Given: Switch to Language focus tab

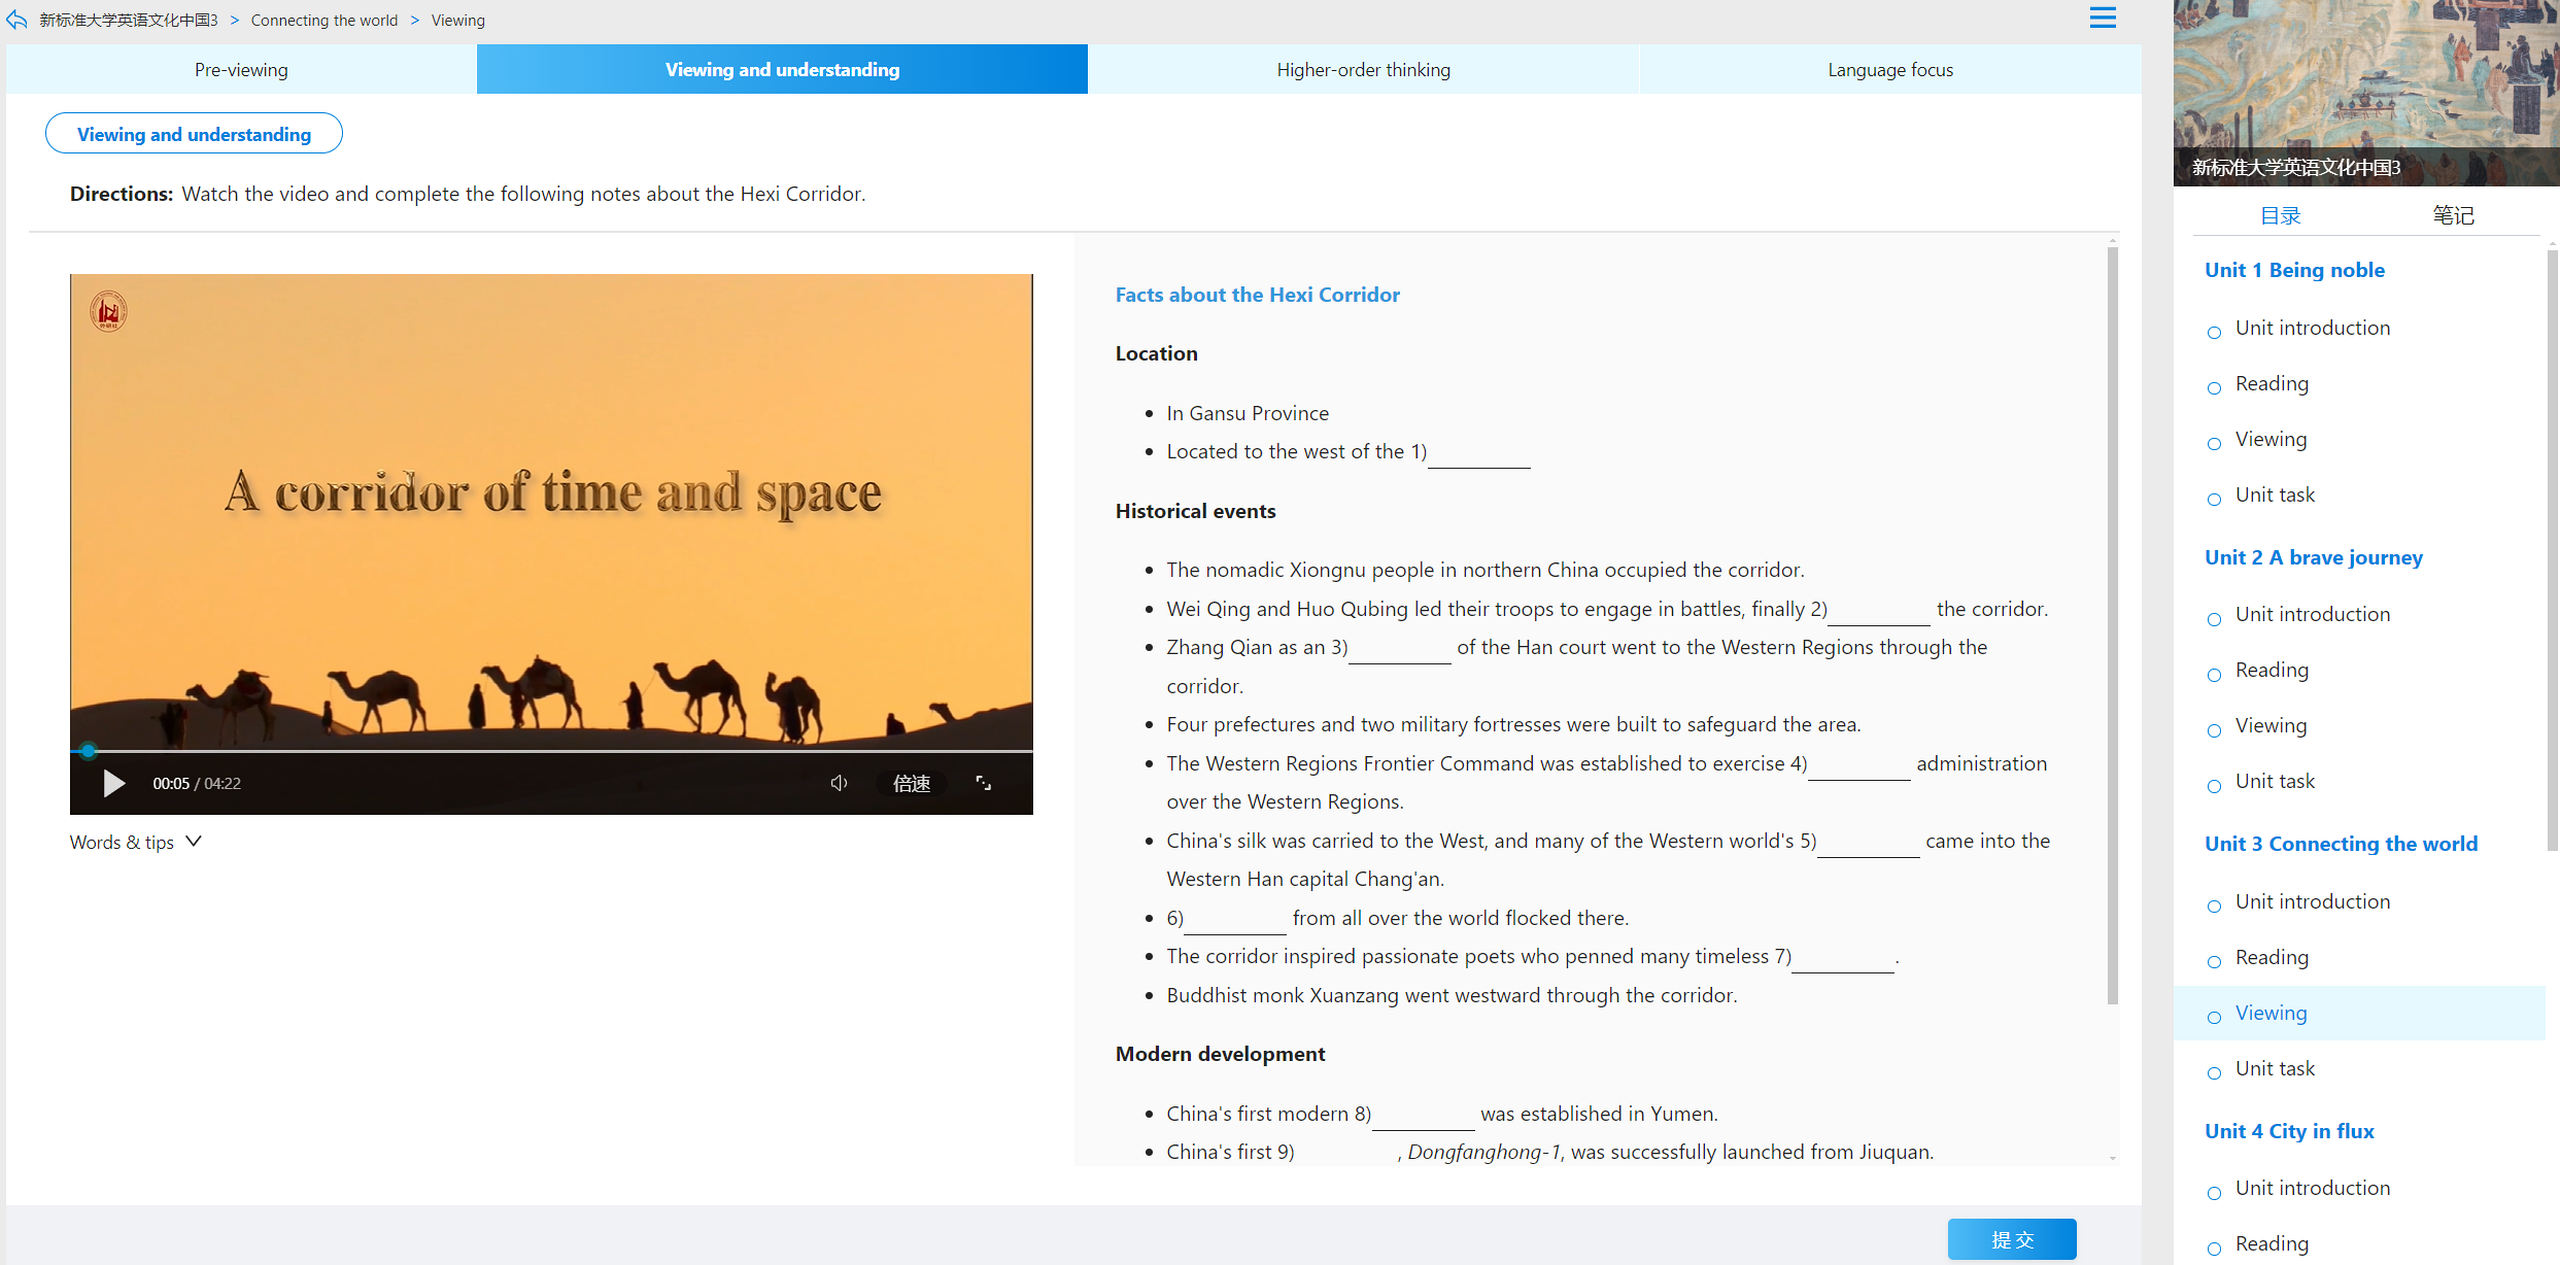Looking at the screenshot, I should (1890, 69).
